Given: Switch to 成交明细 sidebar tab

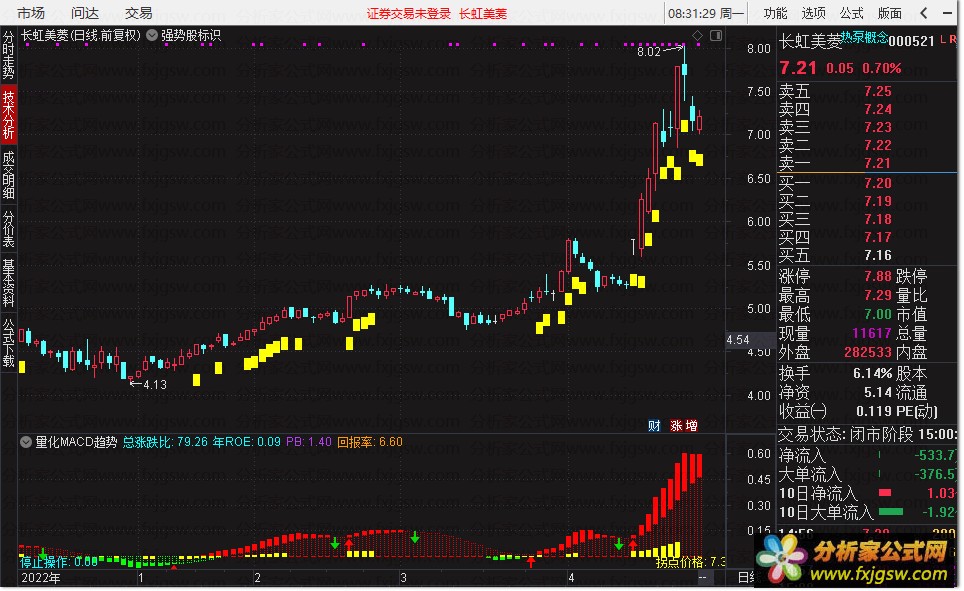Looking at the screenshot, I should [x=9, y=175].
